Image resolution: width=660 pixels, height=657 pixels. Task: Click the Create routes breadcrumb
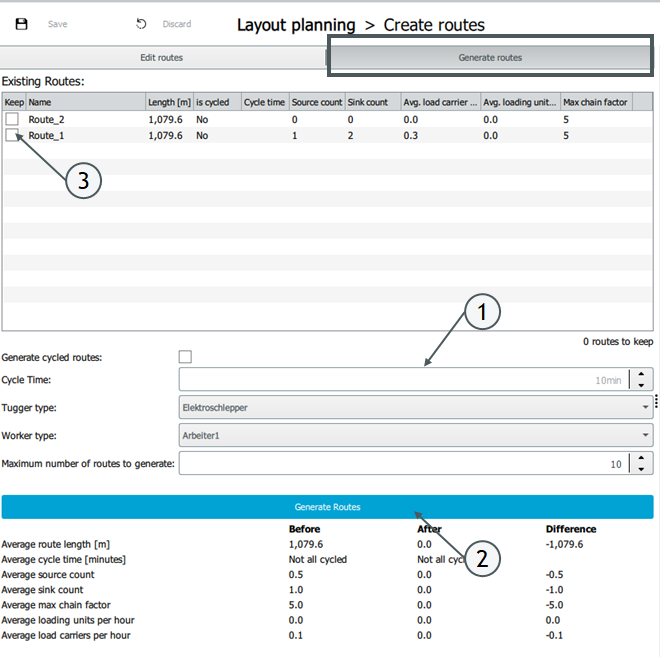click(x=434, y=25)
